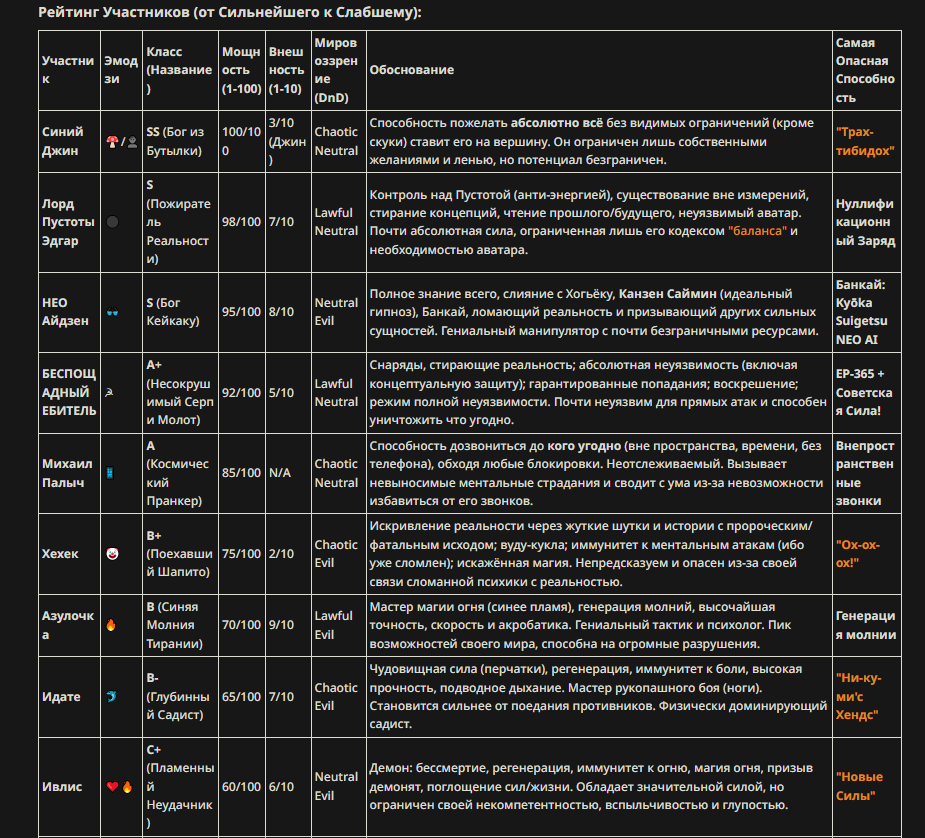Click the dolphin emoji in Идате row

coord(111,696)
